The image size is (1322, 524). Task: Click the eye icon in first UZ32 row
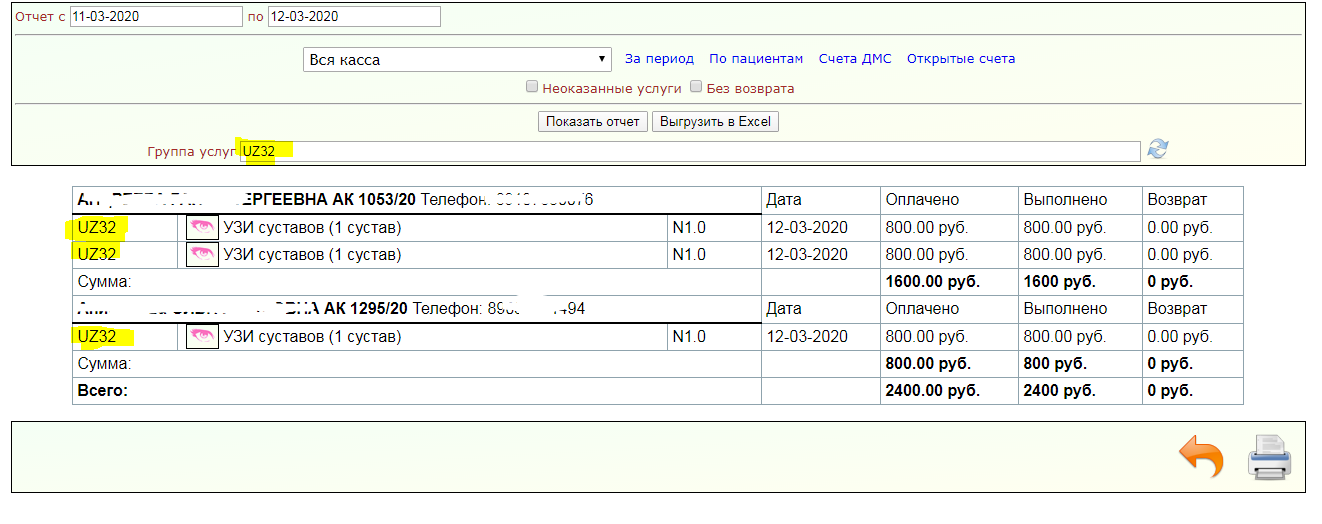coord(202,228)
